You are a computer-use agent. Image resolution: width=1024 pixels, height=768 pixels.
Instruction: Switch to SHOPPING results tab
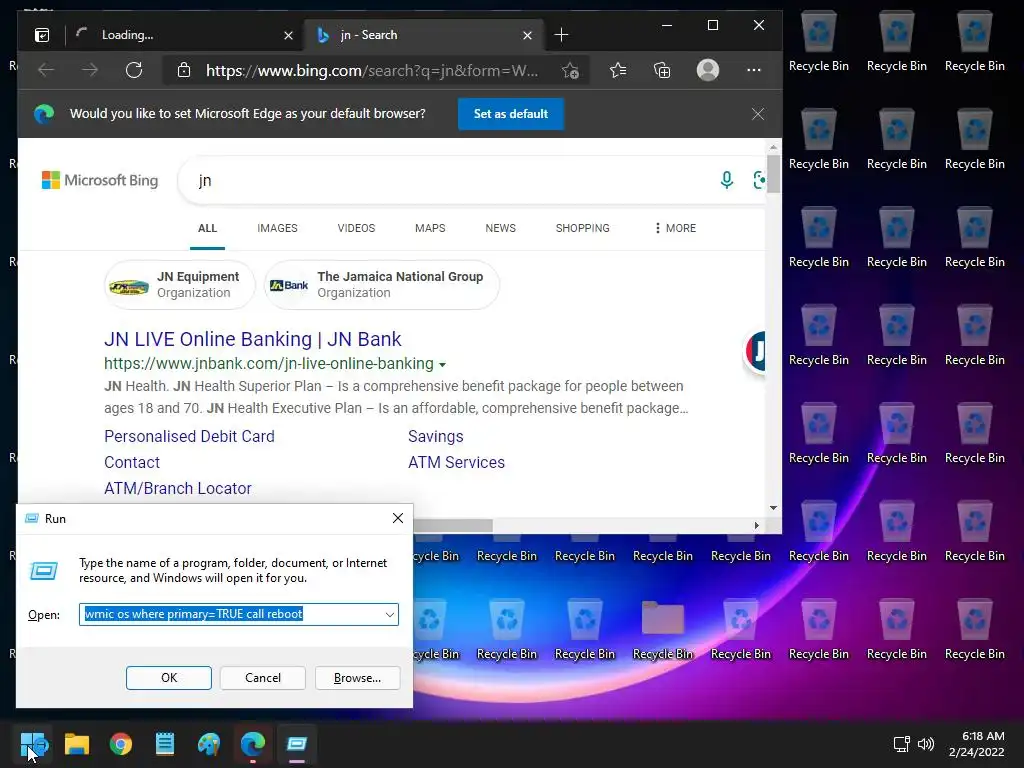click(583, 228)
